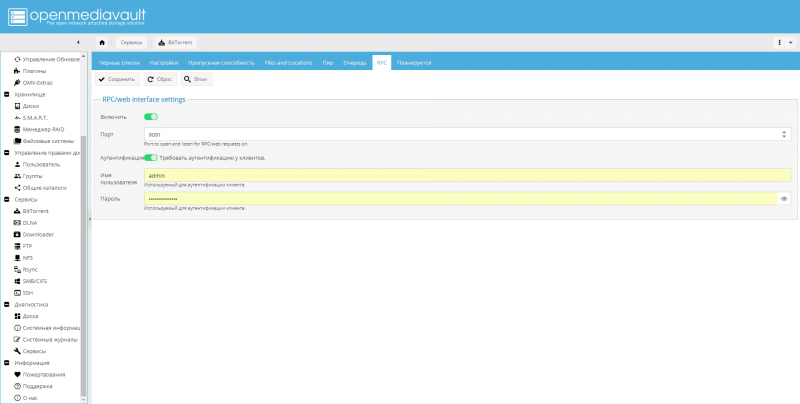This screenshot has width=800, height=404.
Task: Select the active RPC tab
Action: (382, 63)
